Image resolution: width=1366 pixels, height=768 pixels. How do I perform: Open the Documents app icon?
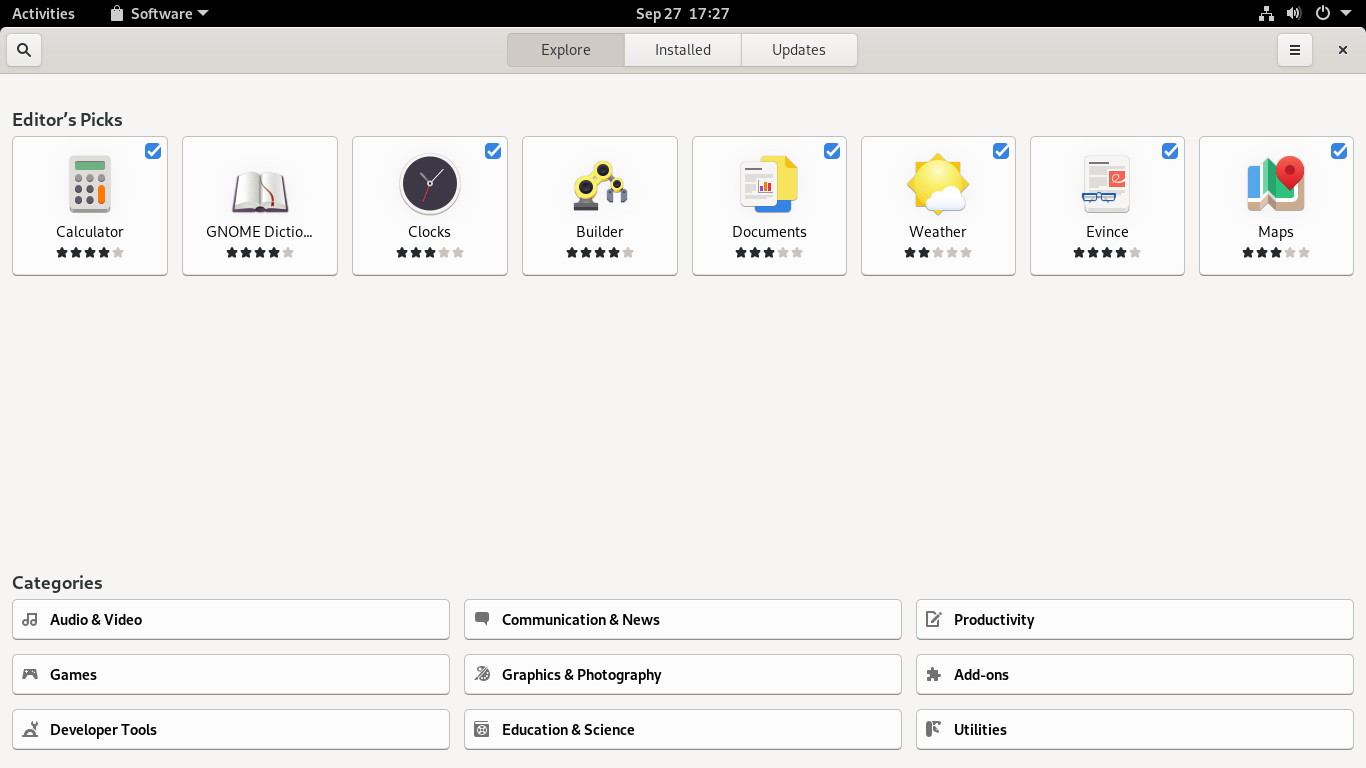769,184
